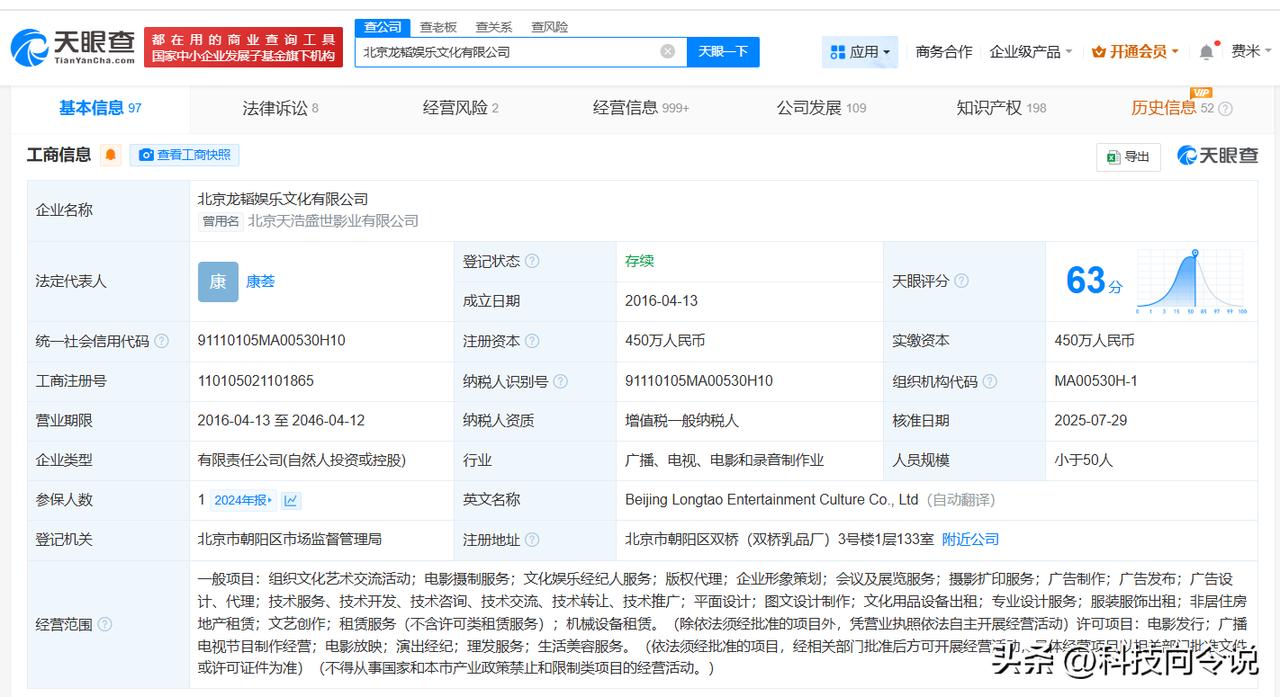This screenshot has height=697, width=1280.
Task: Click registration number 110105021101865
Action: click(256, 381)
